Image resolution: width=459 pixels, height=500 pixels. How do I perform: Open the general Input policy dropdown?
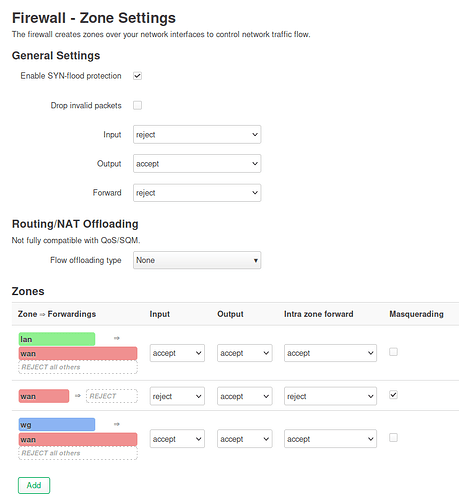point(197,135)
